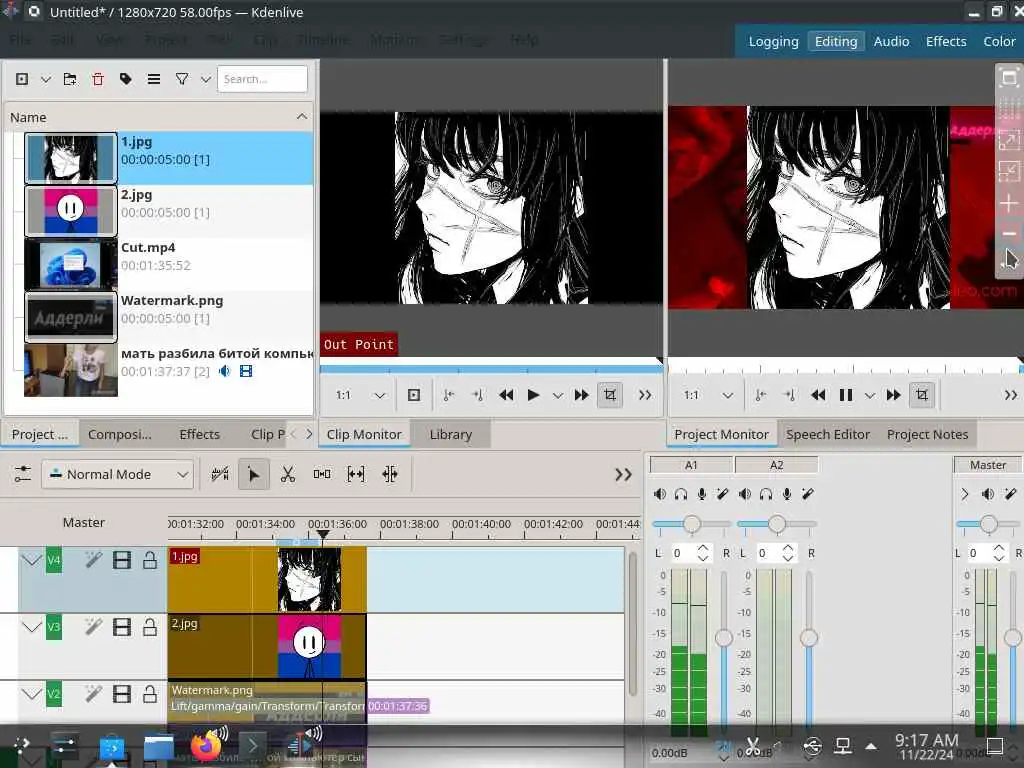Open effects wand on track V4
The image size is (1024, 768).
click(93, 560)
